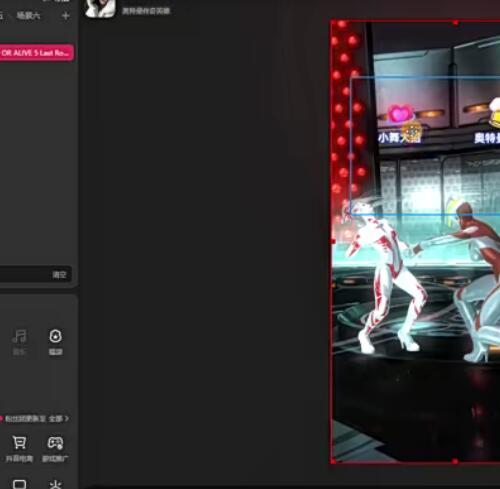Select the OR ALIVE 5 Last Round source

point(36,53)
